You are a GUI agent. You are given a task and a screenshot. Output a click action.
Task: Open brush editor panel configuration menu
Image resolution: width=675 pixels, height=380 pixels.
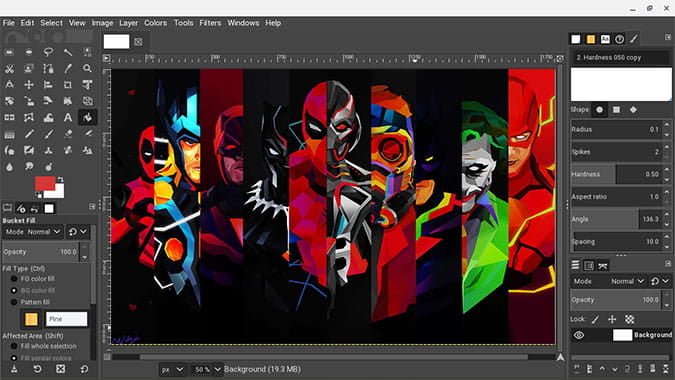[668, 37]
